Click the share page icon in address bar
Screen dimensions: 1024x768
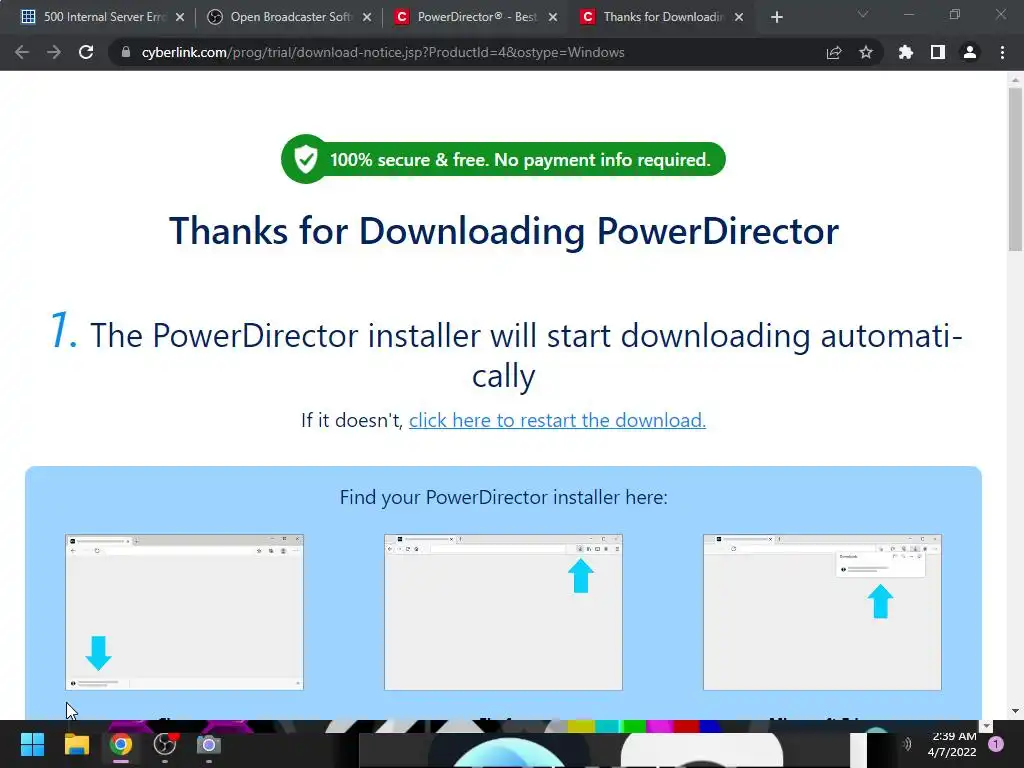coord(834,52)
